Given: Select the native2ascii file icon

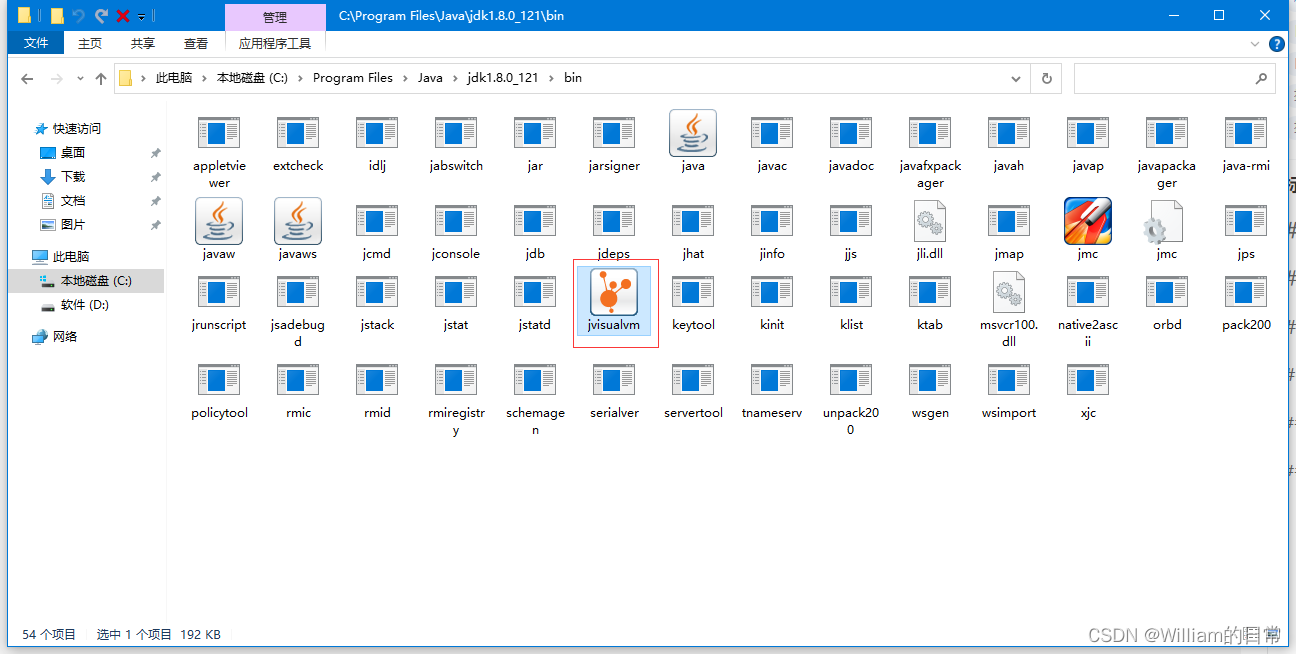Looking at the screenshot, I should (x=1088, y=292).
